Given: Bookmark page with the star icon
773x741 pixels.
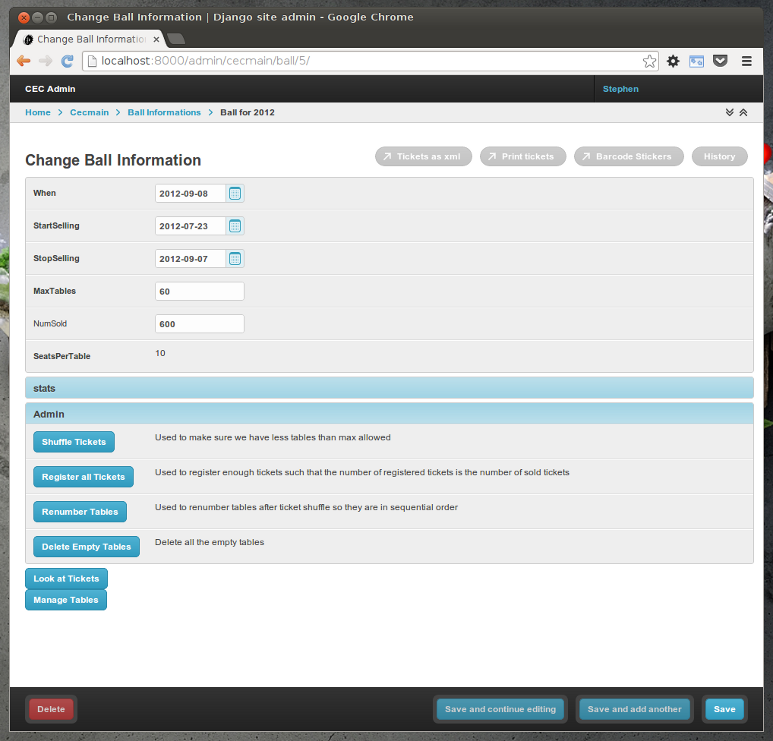Looking at the screenshot, I should 649,61.
